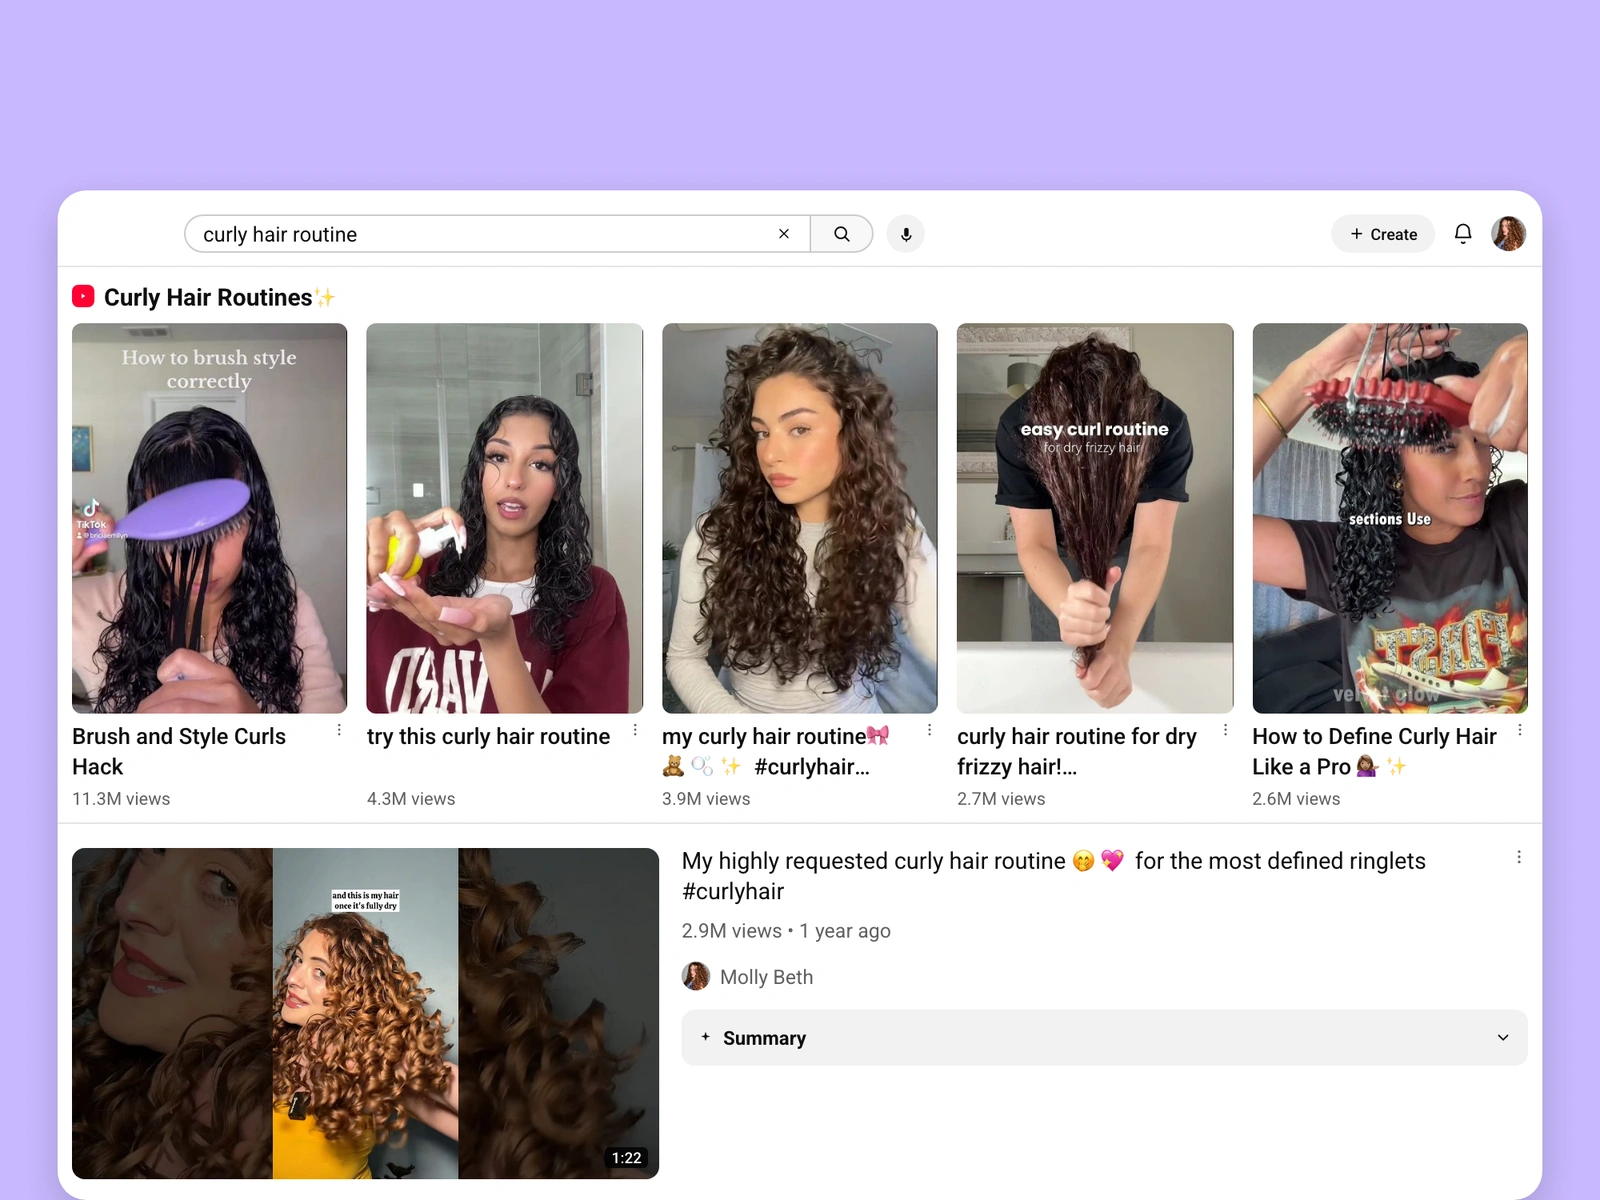
Task: Click the magnifying glass search button
Action: [x=841, y=234]
